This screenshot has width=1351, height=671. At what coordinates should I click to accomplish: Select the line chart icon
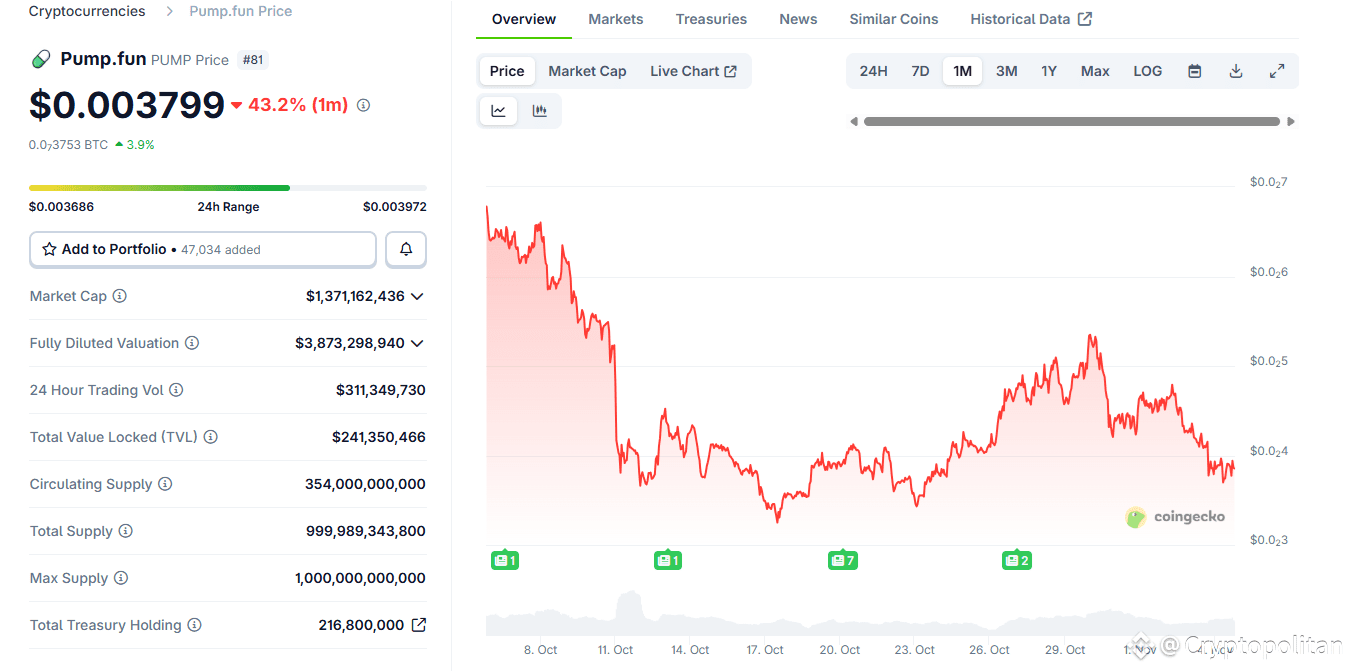coord(498,110)
